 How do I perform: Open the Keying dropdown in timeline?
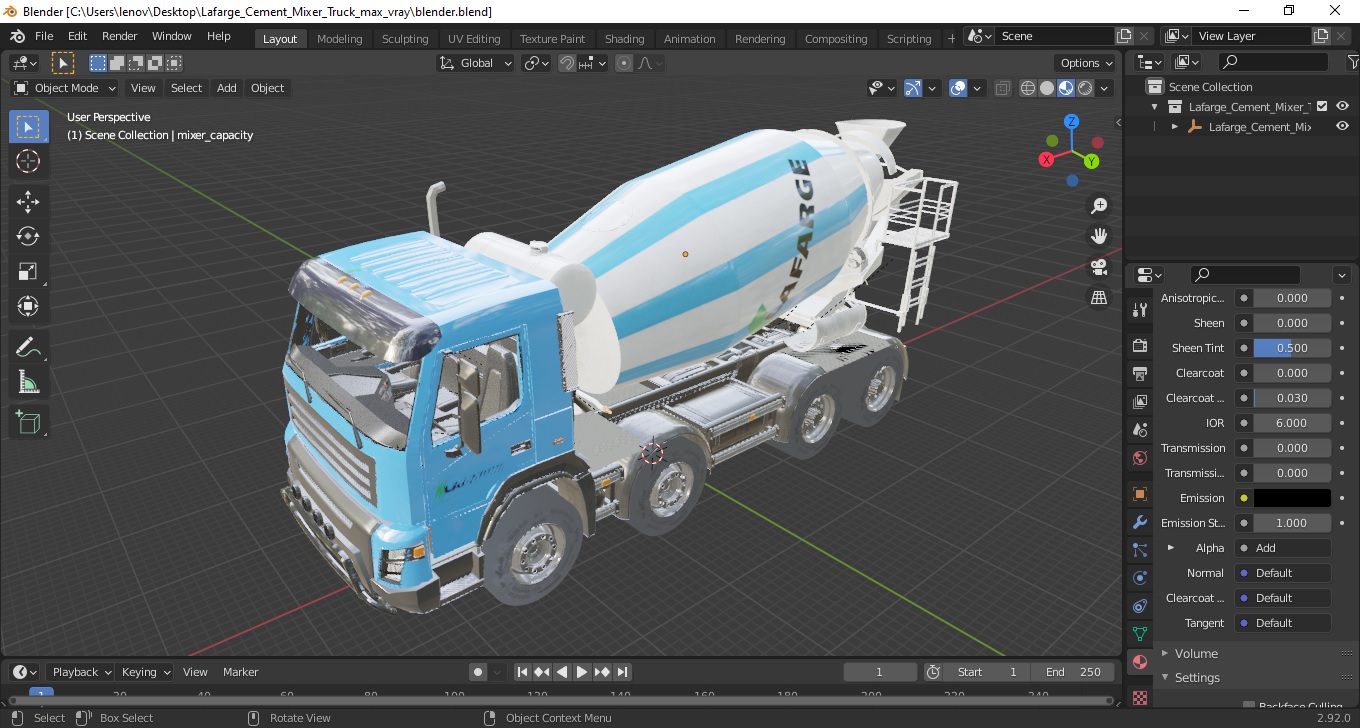[x=146, y=672]
